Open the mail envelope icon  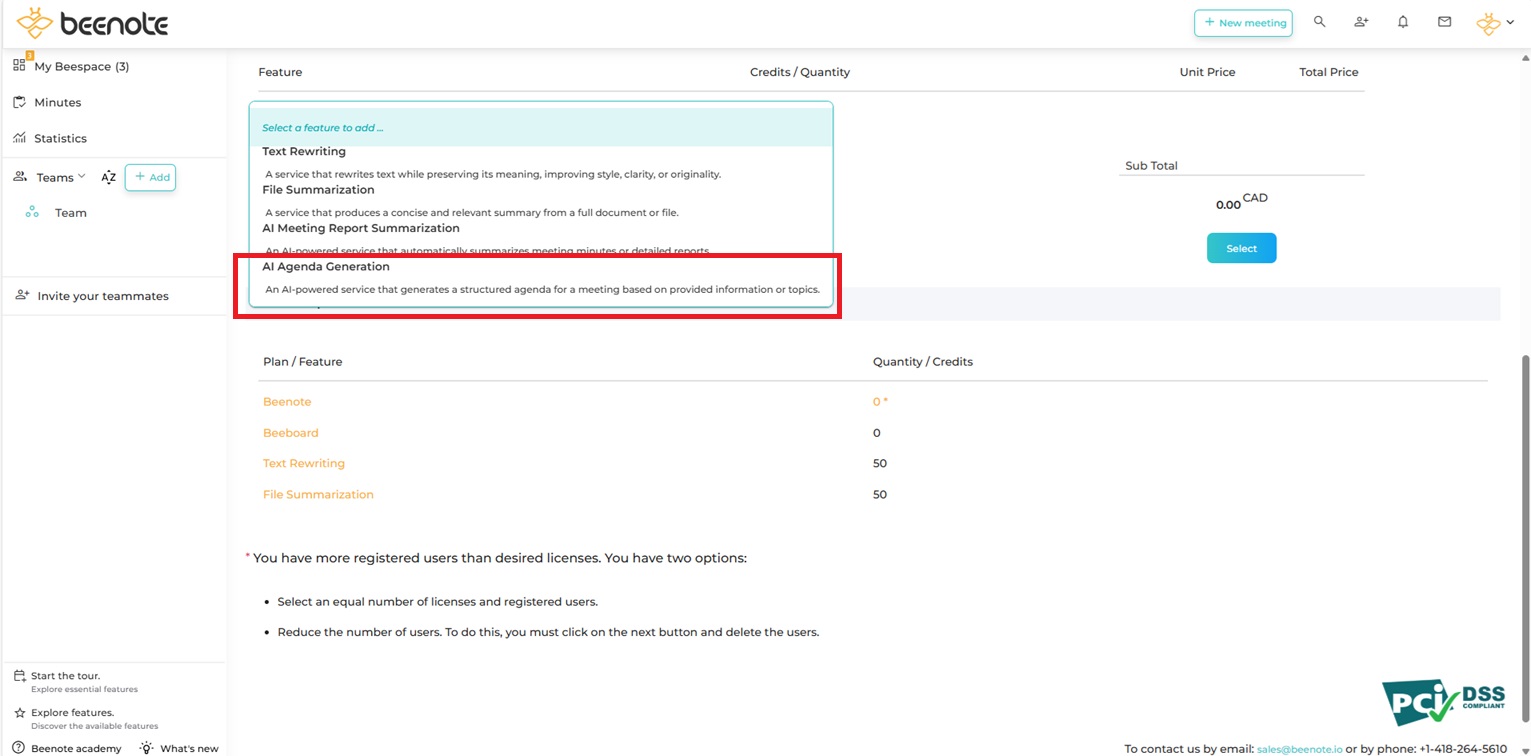[1444, 22]
